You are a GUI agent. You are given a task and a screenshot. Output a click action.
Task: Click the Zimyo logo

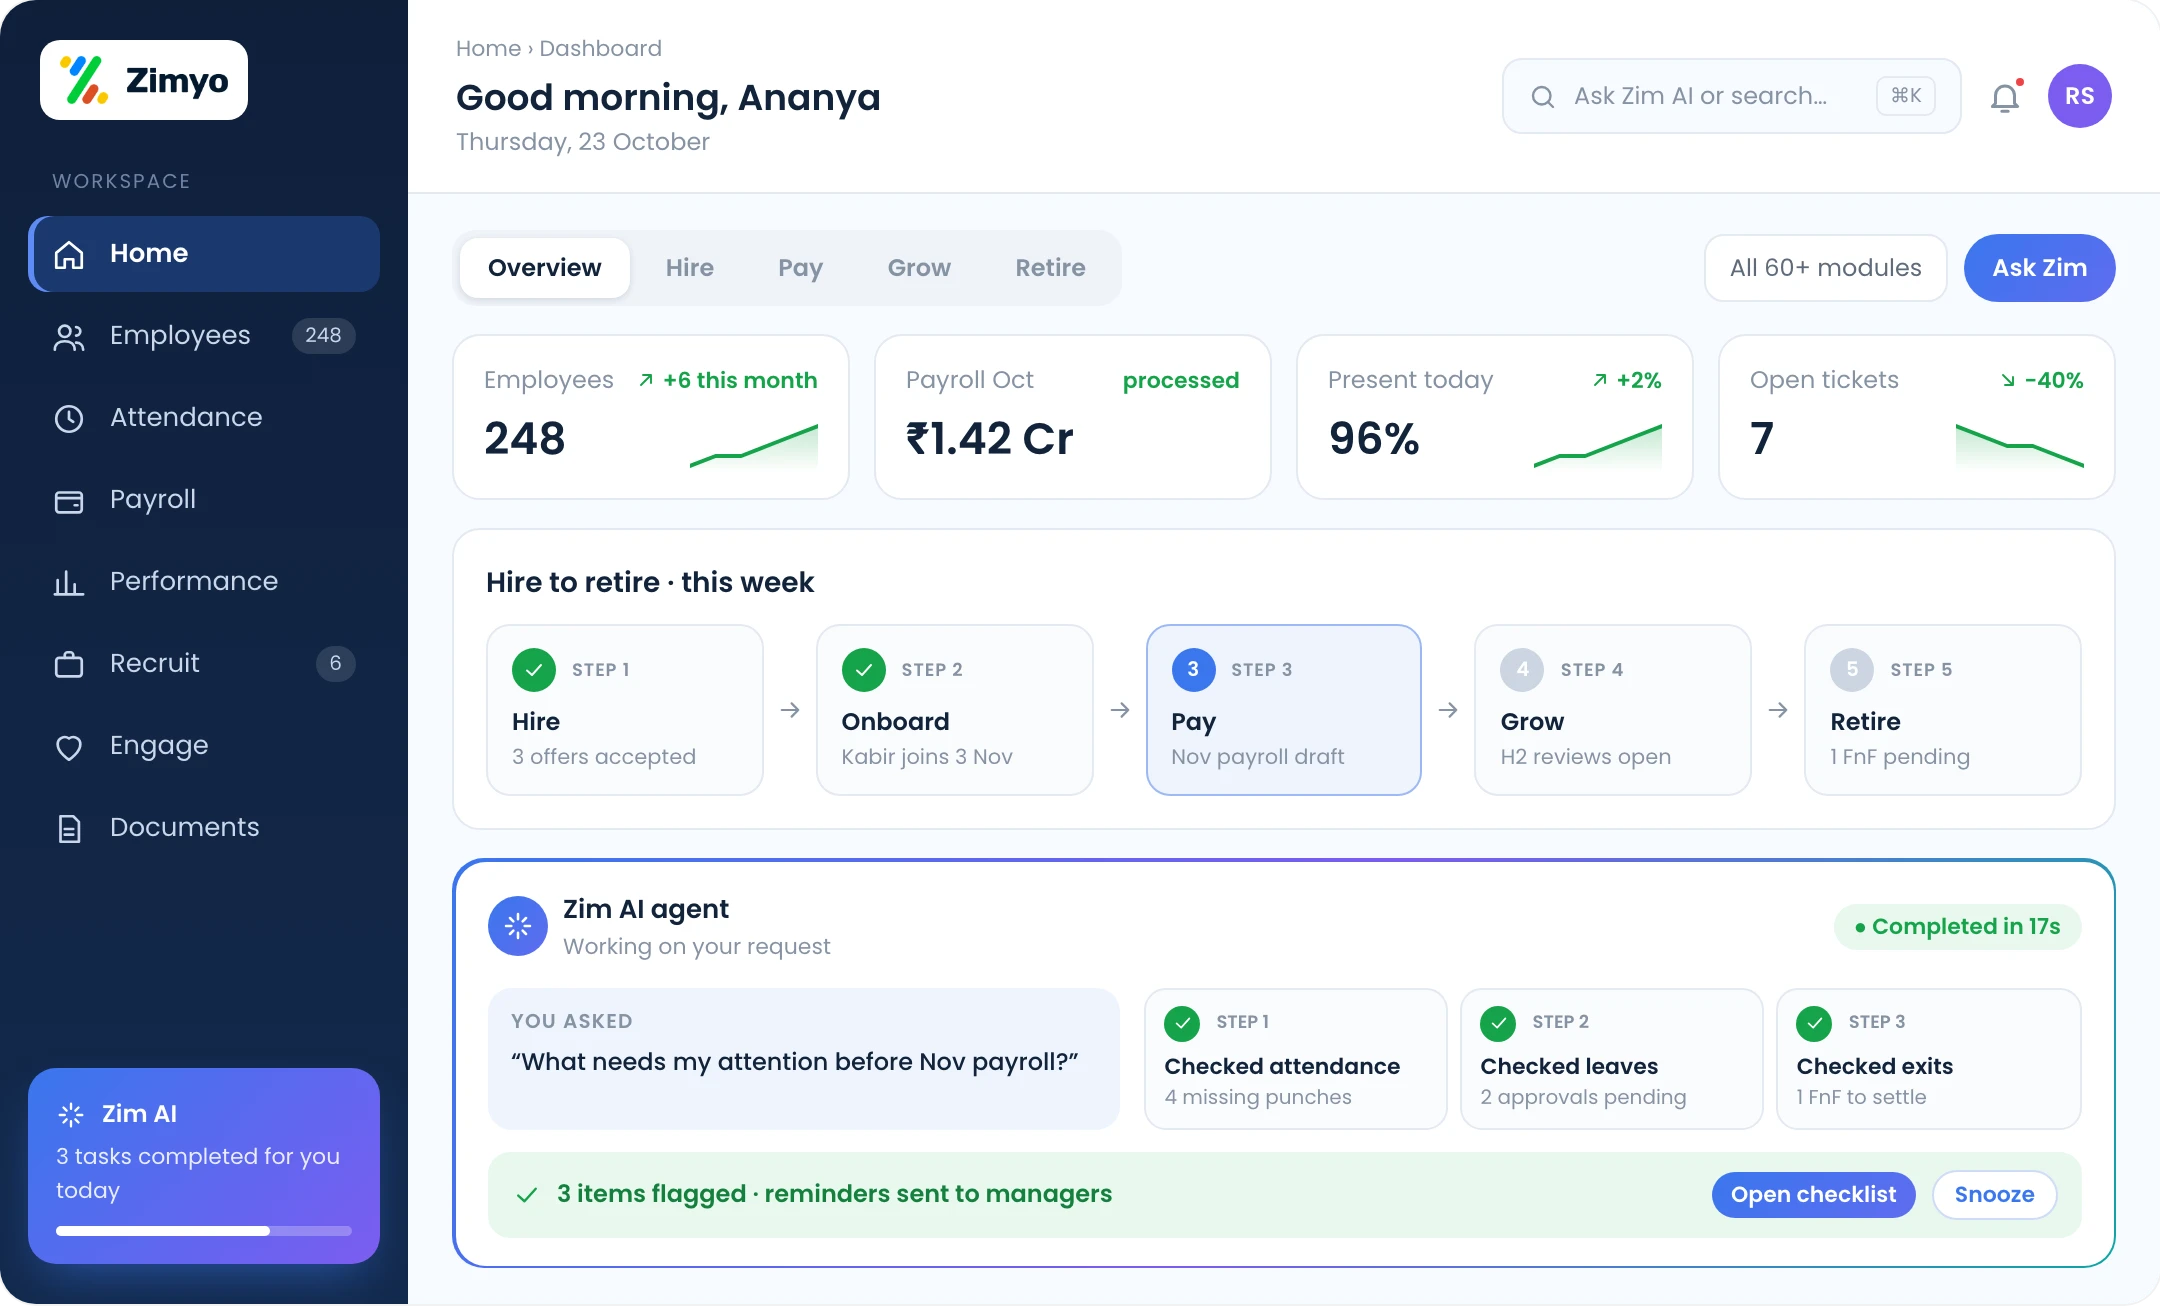click(x=144, y=80)
